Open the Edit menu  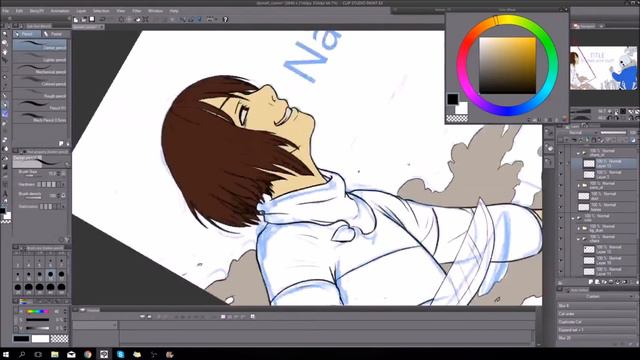point(19,11)
